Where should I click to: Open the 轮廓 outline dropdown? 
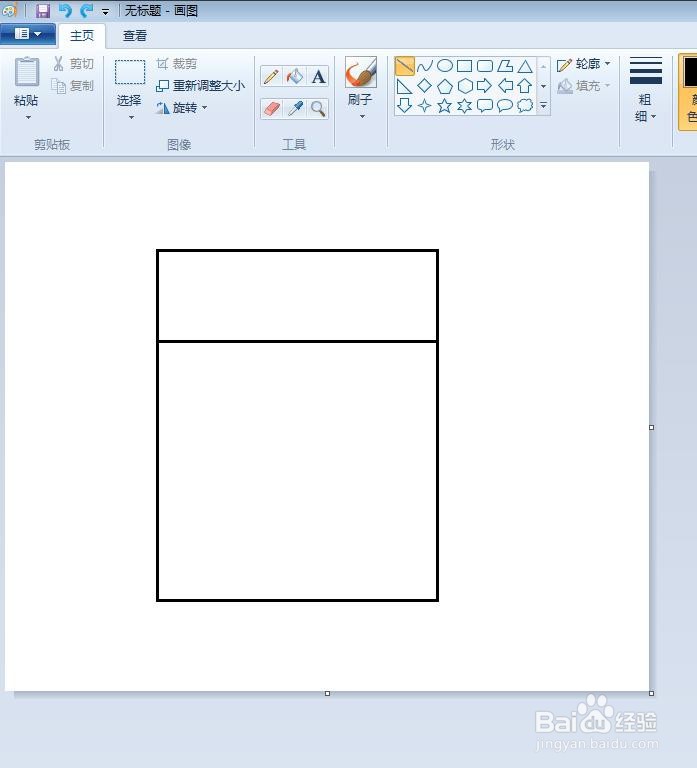click(x=584, y=64)
